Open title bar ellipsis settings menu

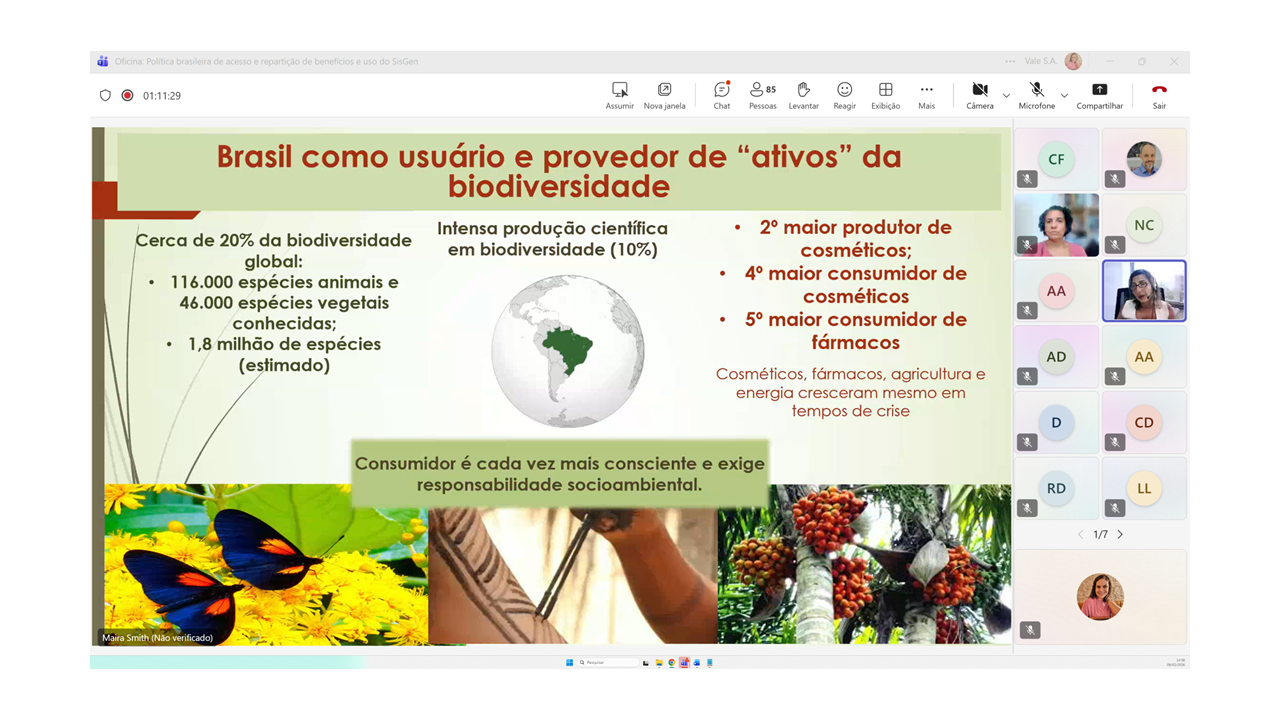(1010, 61)
